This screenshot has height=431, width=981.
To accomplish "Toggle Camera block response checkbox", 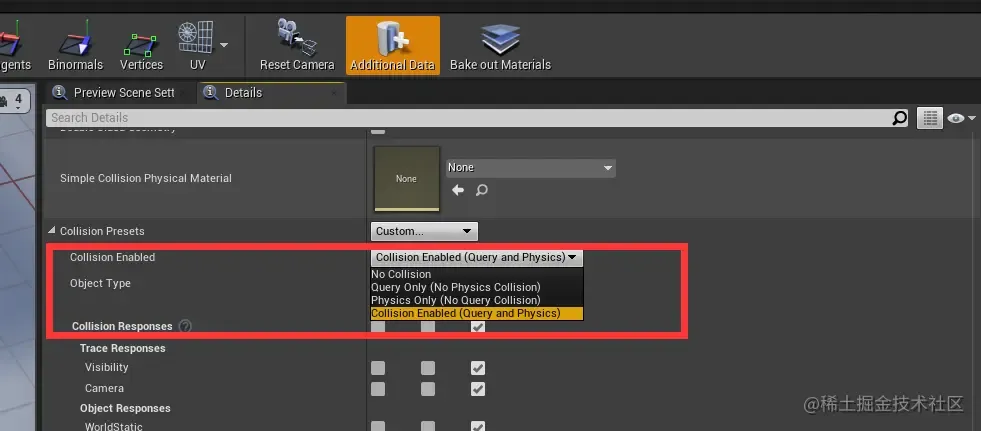I will [478, 389].
